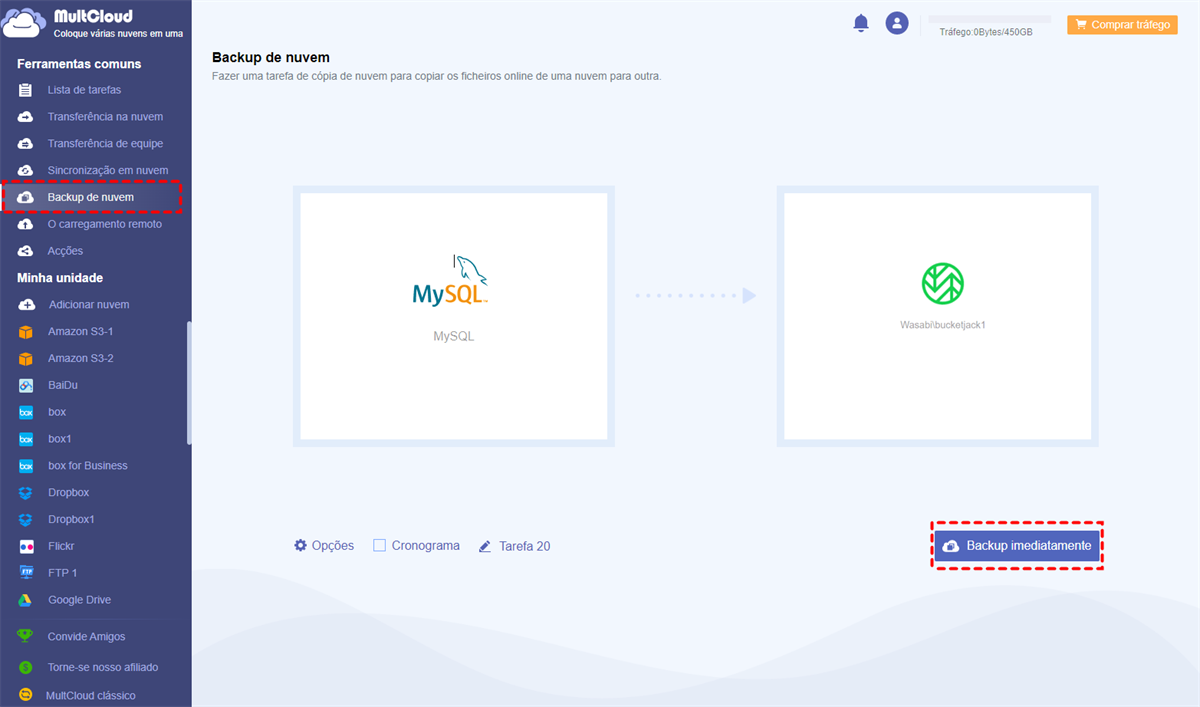Click Comprar tráfego button
Viewport: 1200px width, 707px height.
tap(1122, 25)
